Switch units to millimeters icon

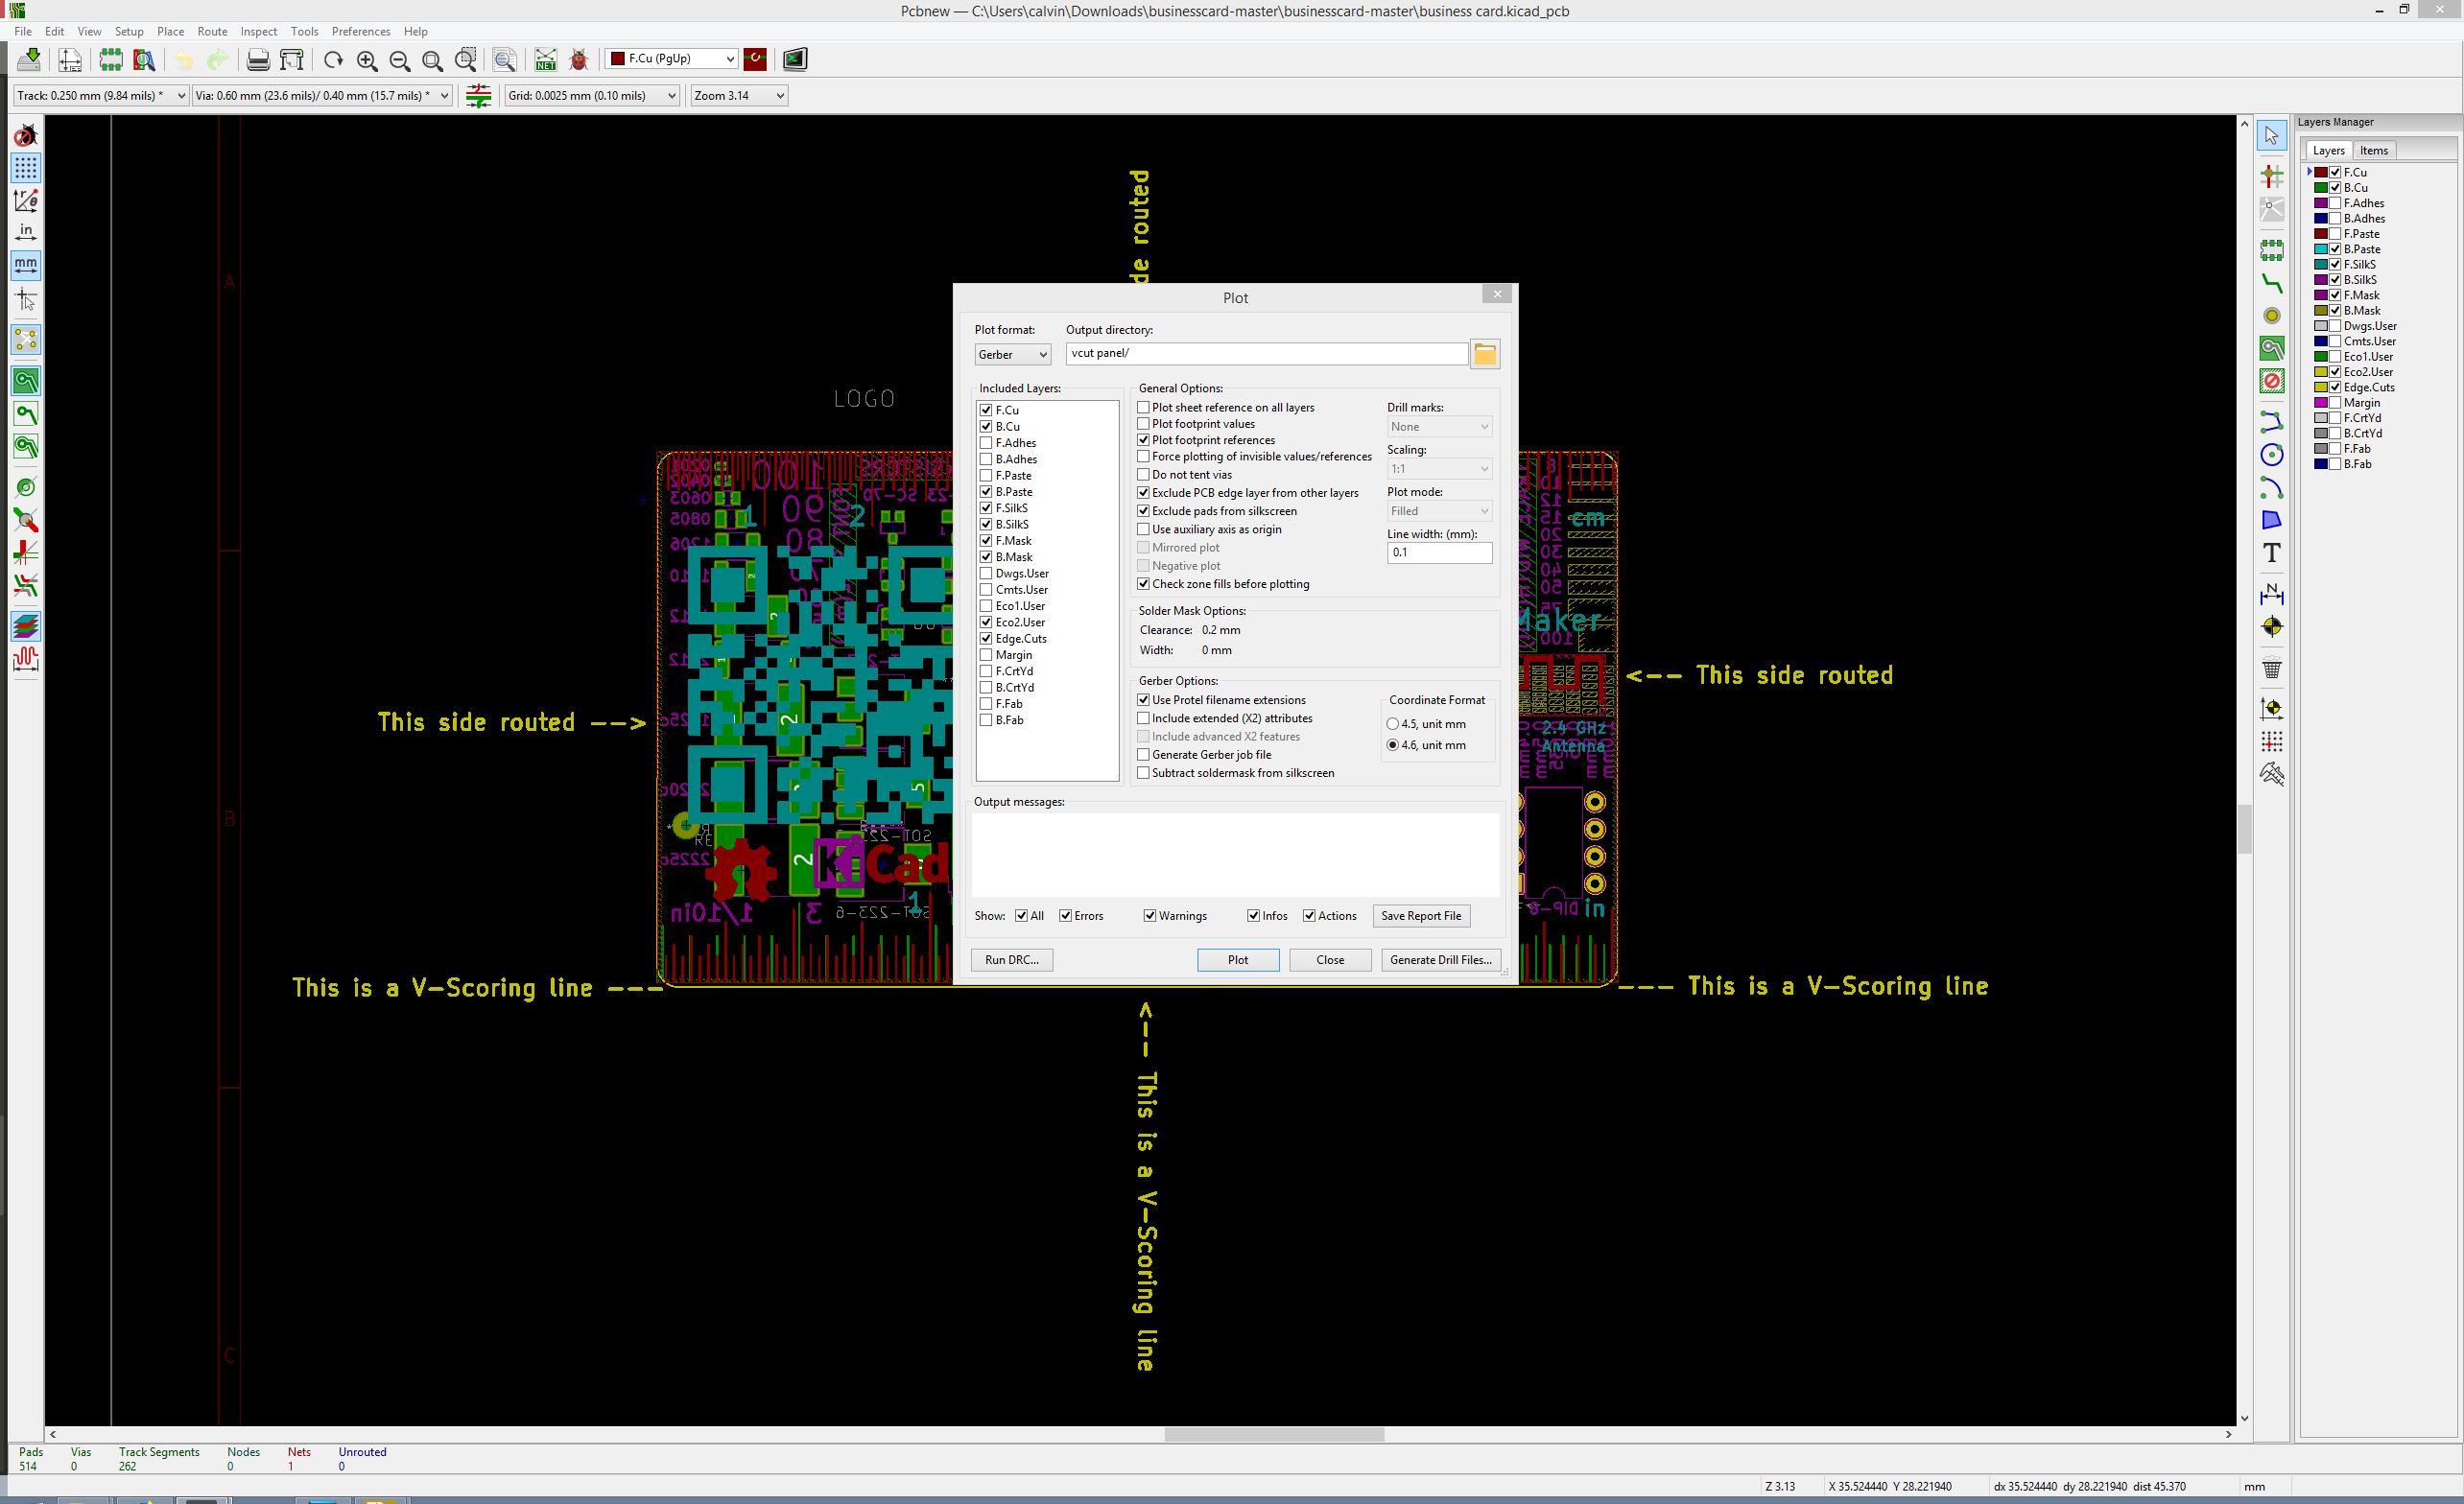click(26, 266)
